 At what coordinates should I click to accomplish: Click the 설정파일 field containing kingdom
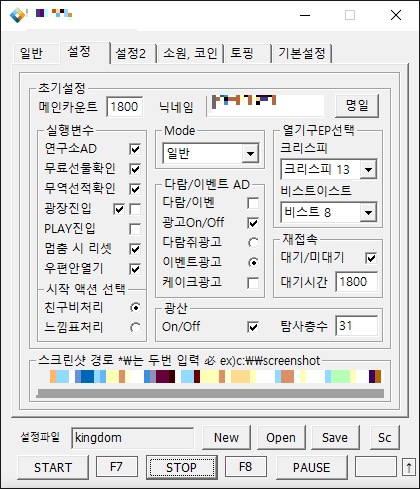tap(133, 438)
